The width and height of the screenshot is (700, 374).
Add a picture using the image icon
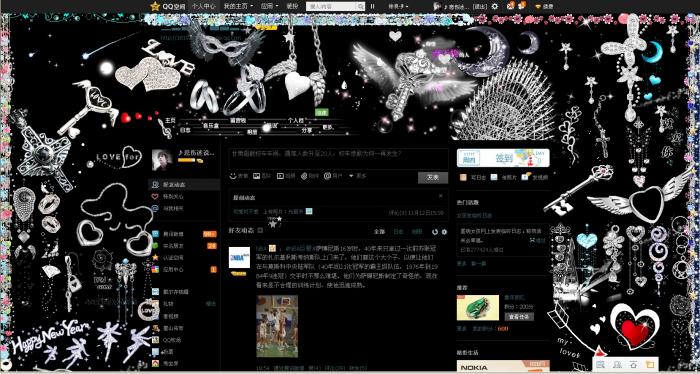[257, 176]
